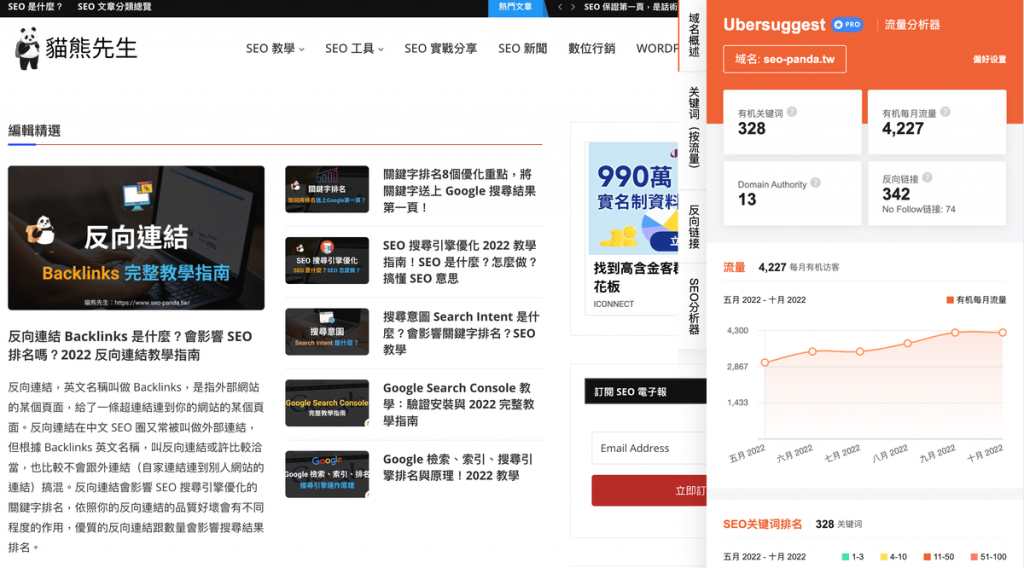Screen dimensions: 1024x568
Task: Select the 关键词(按流量) vertical tab
Action: tap(694, 127)
